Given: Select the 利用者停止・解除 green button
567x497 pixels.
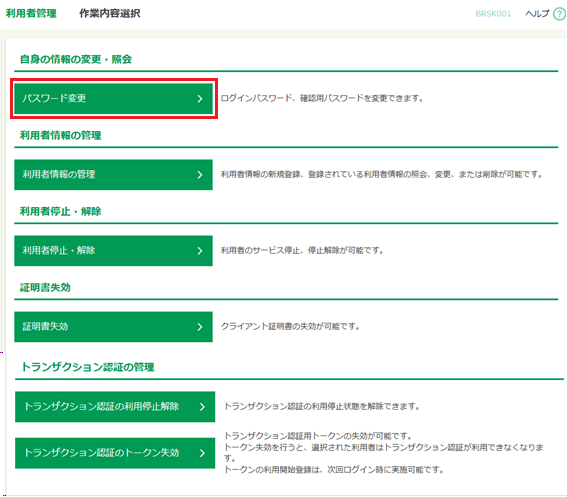Looking at the screenshot, I should (114, 251).
